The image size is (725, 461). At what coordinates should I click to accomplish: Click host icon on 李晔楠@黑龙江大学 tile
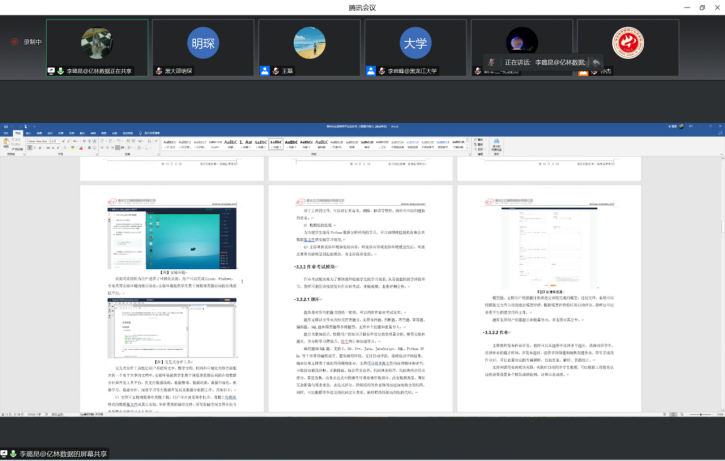371,71
